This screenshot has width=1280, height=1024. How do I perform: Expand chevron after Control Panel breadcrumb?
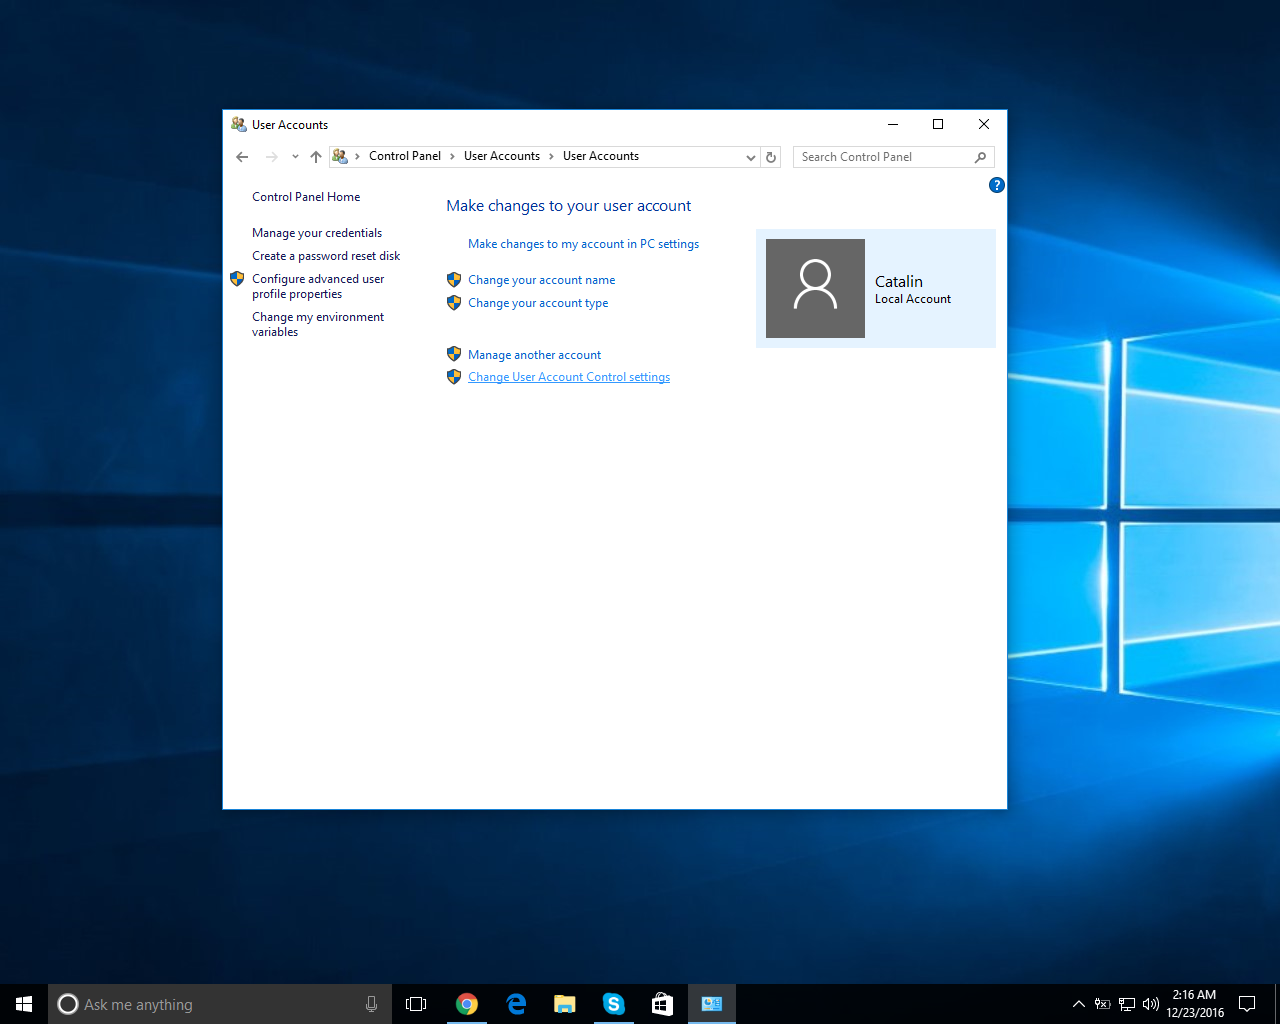click(452, 156)
